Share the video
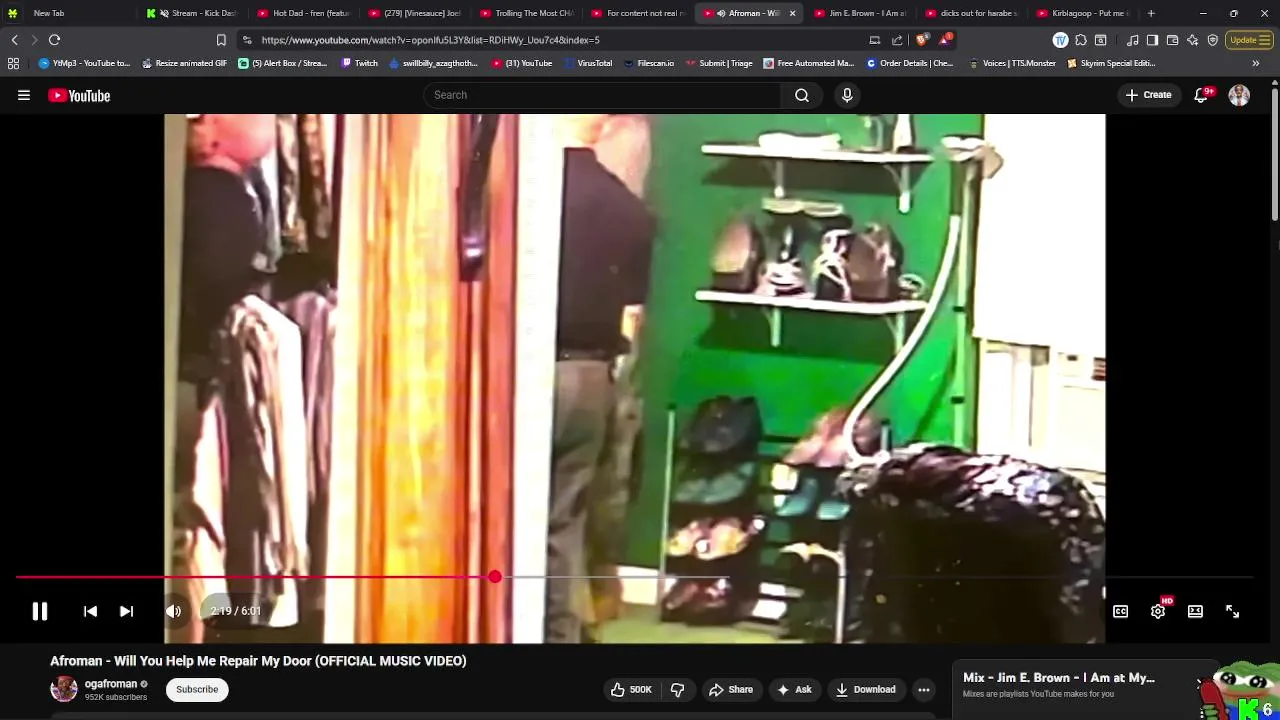 tap(731, 689)
